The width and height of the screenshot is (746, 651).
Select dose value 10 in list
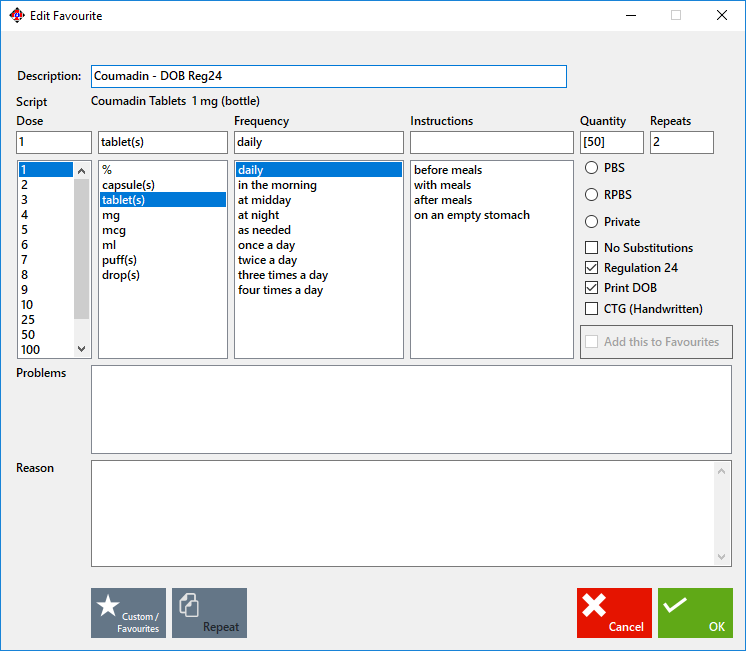coord(46,305)
